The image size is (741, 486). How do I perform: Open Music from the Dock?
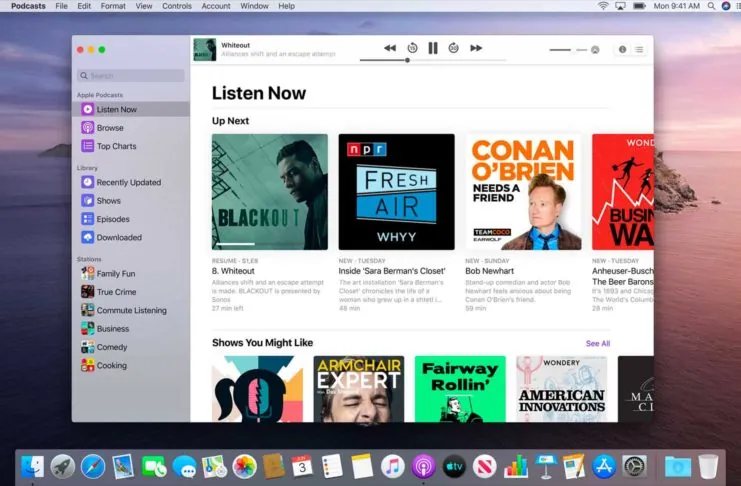pyautogui.click(x=393, y=467)
